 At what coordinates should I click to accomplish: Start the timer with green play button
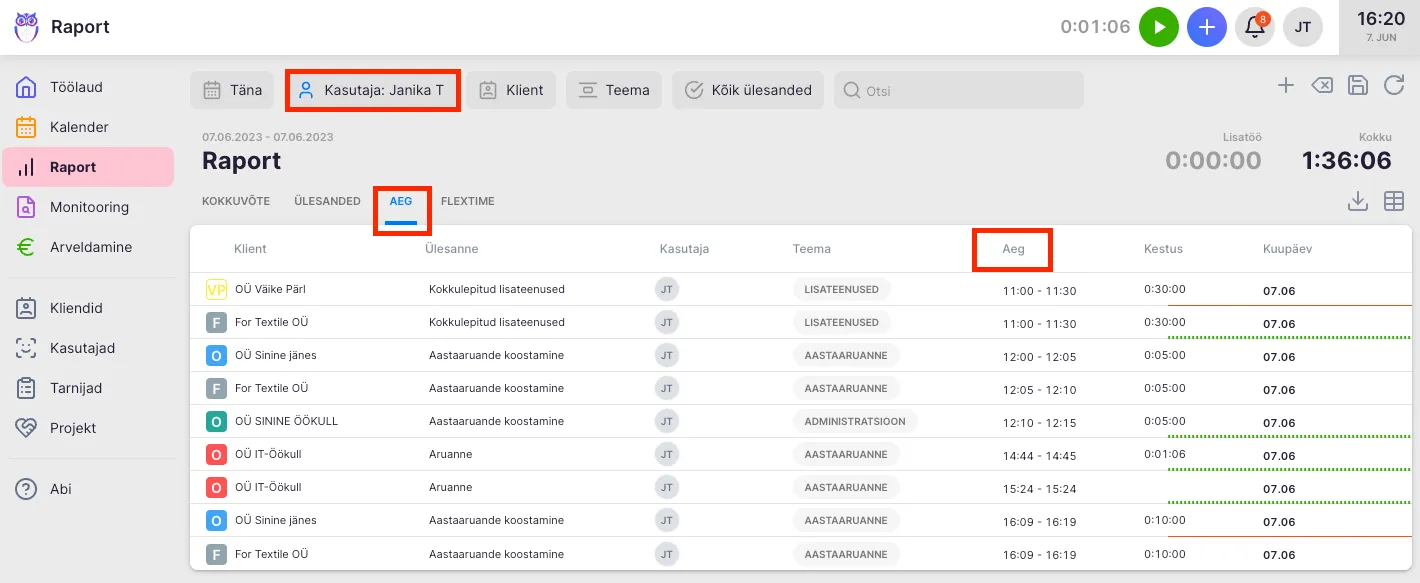click(x=1159, y=27)
